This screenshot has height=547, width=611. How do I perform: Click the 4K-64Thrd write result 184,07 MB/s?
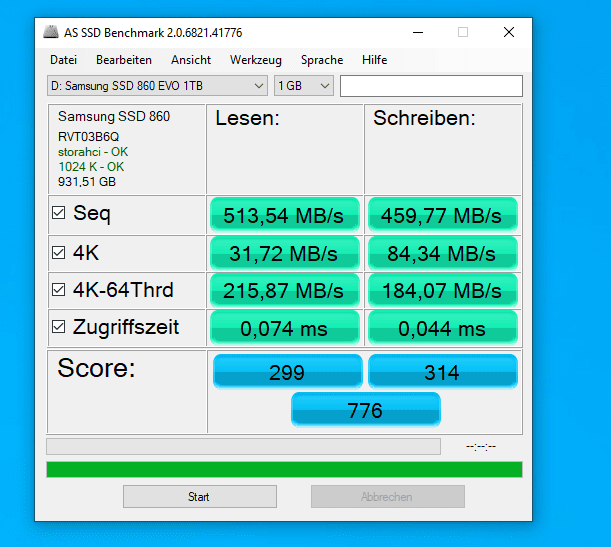[443, 290]
